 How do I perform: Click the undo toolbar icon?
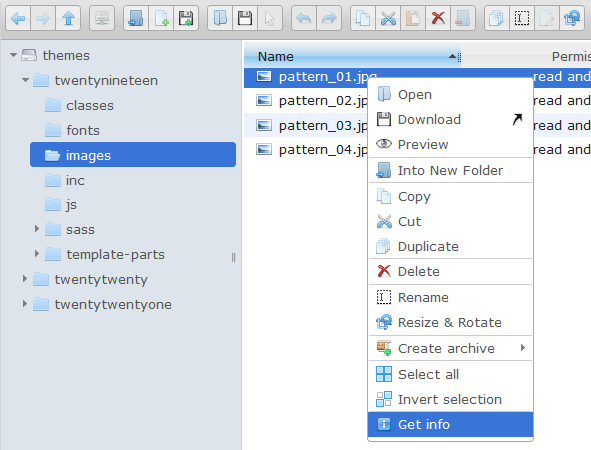tap(304, 18)
